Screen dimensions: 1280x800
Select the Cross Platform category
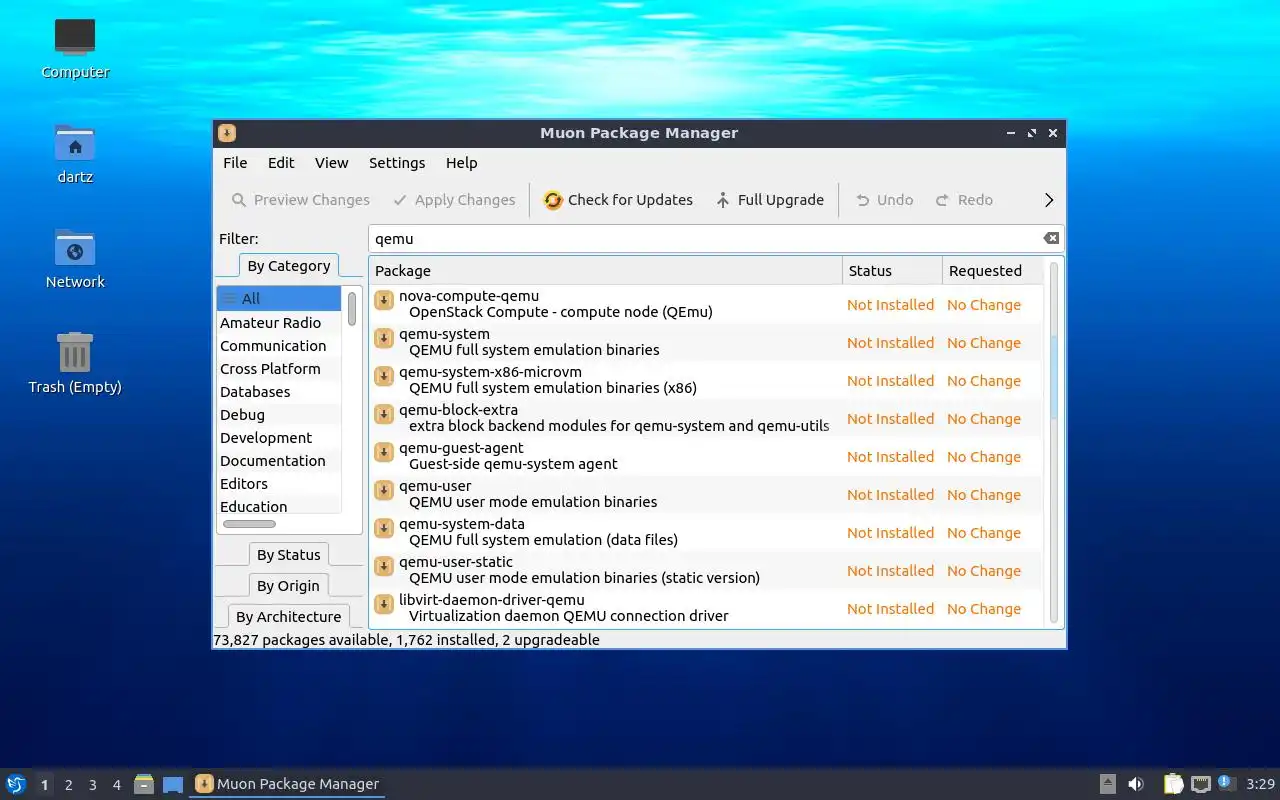click(279, 369)
